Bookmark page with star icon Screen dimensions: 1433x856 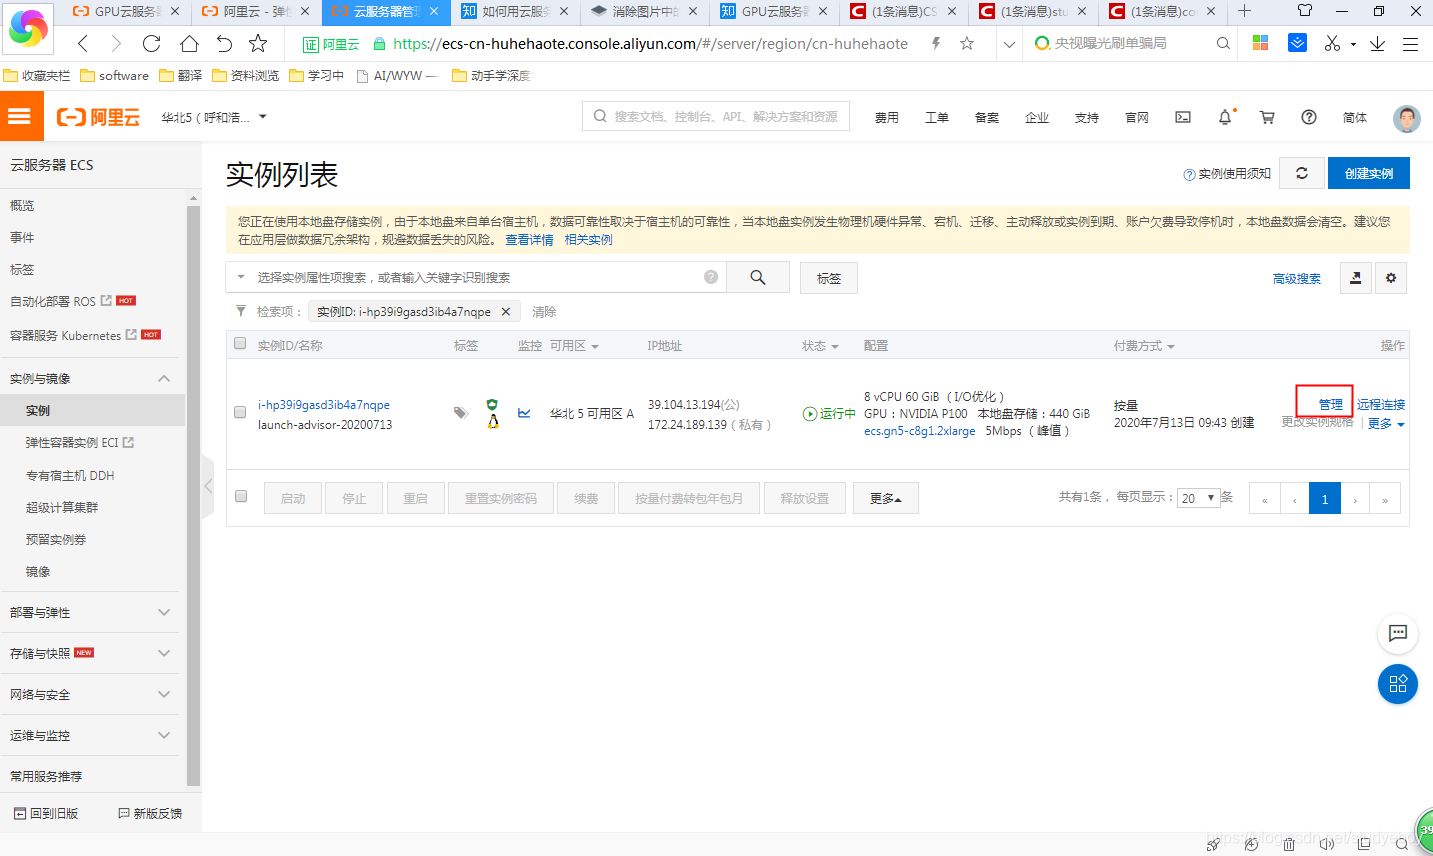[258, 43]
